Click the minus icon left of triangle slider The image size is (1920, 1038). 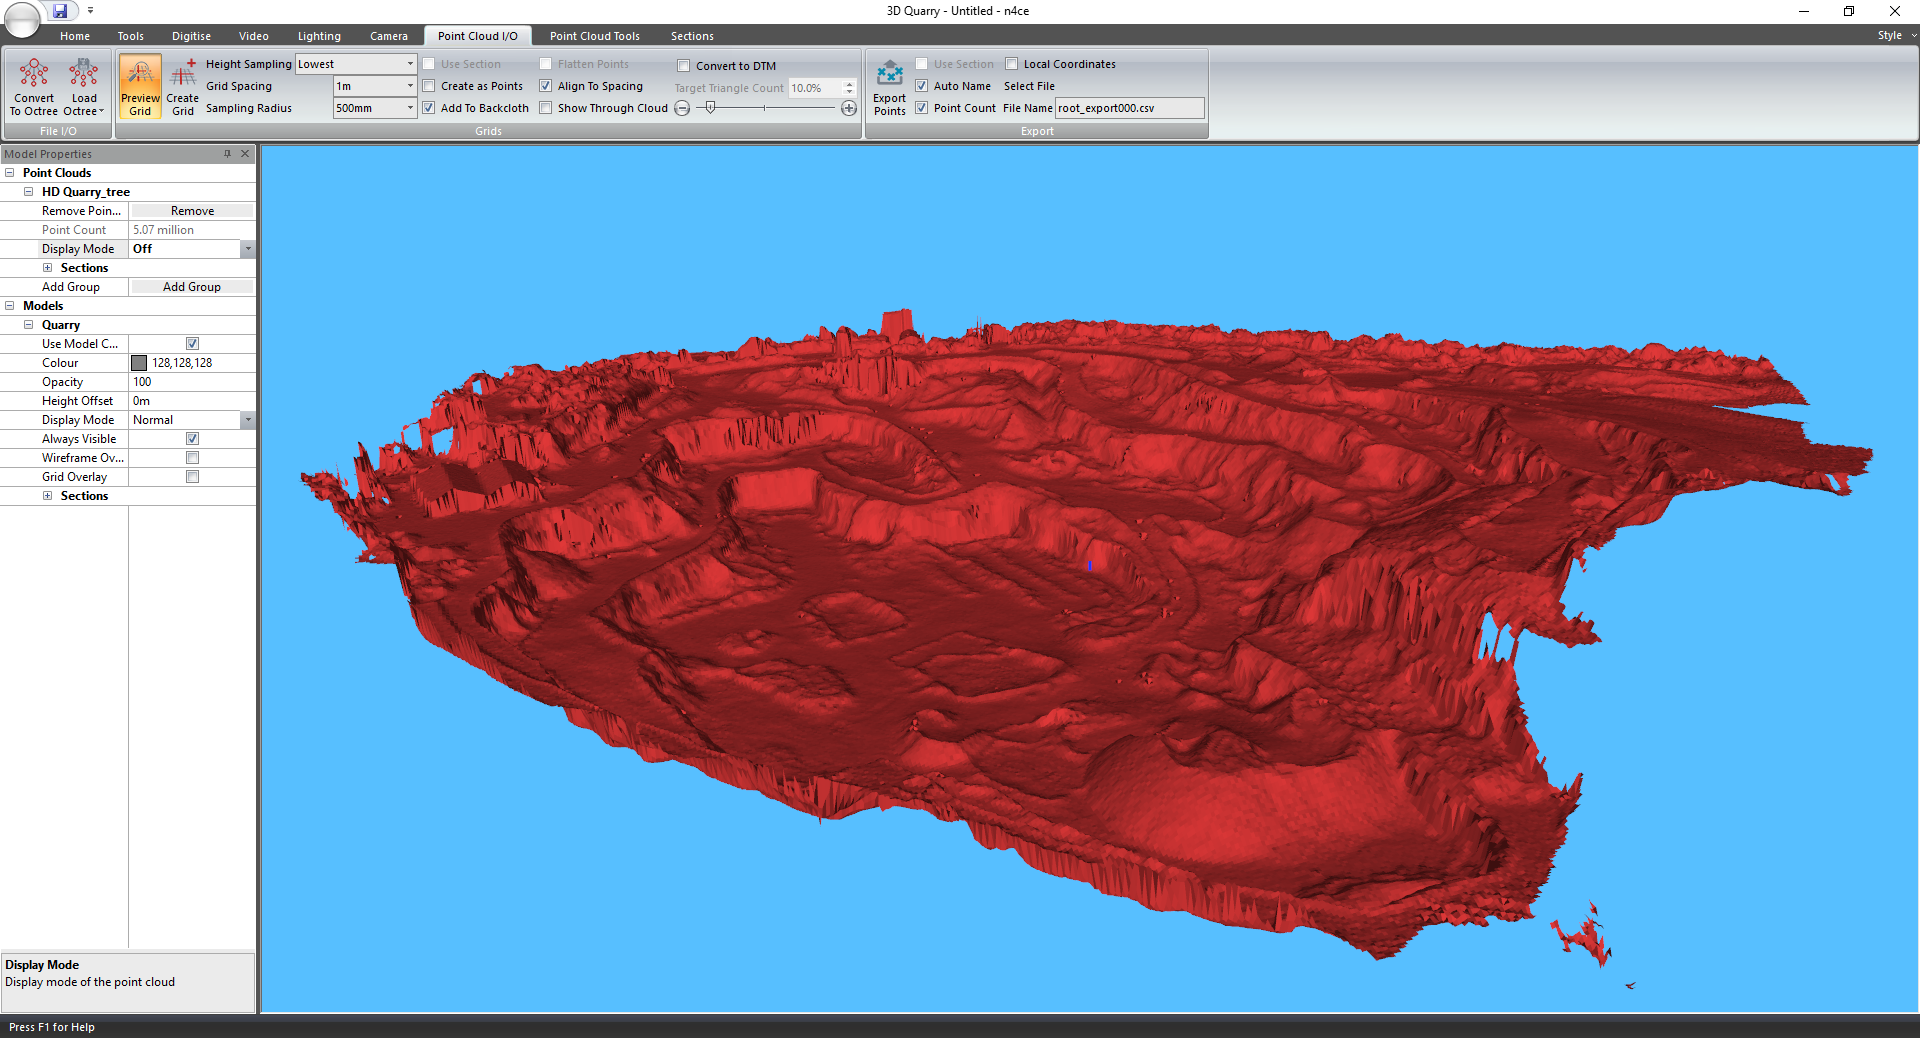coord(682,108)
